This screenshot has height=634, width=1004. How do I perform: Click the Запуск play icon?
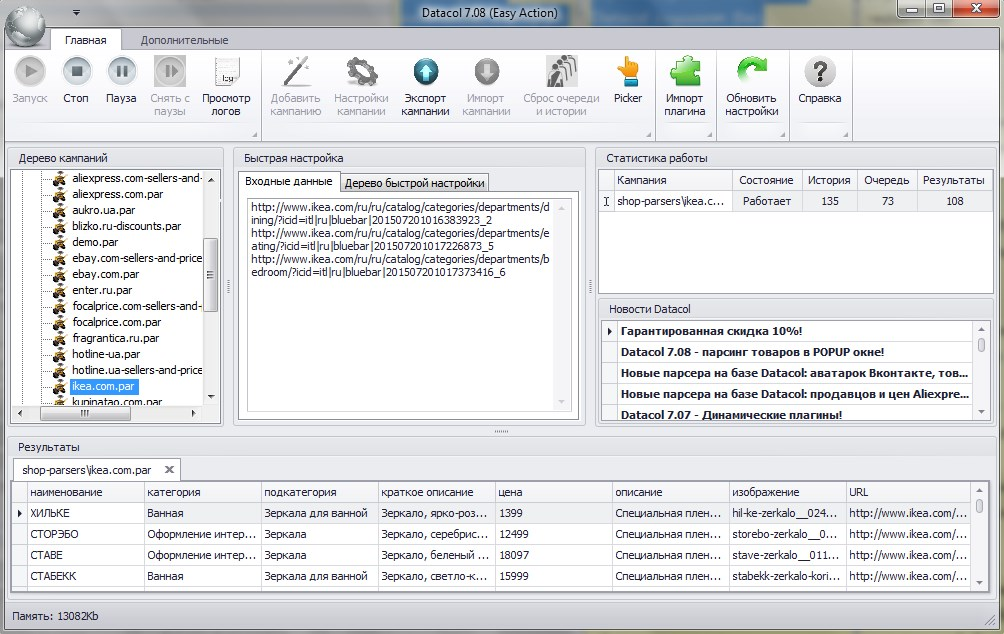click(x=30, y=71)
